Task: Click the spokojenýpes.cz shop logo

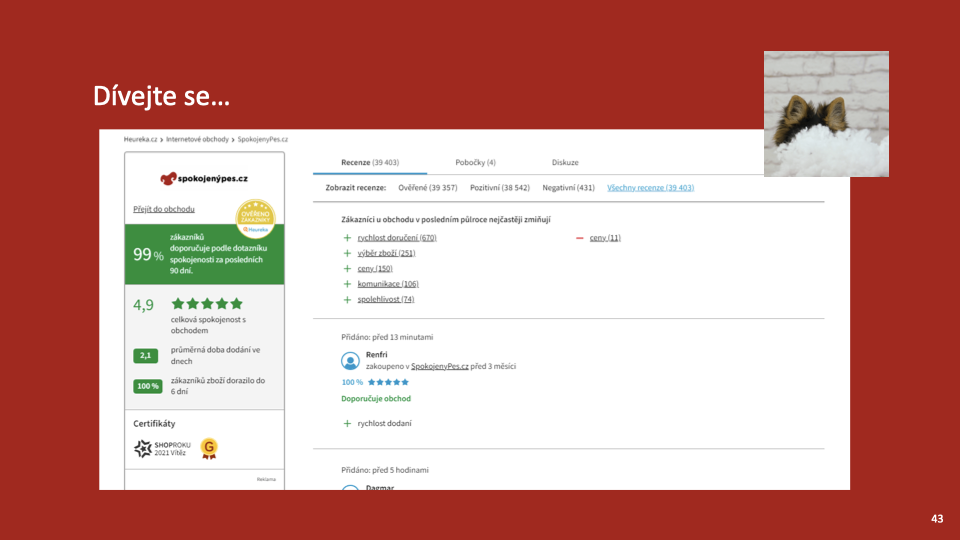Action: pos(204,178)
